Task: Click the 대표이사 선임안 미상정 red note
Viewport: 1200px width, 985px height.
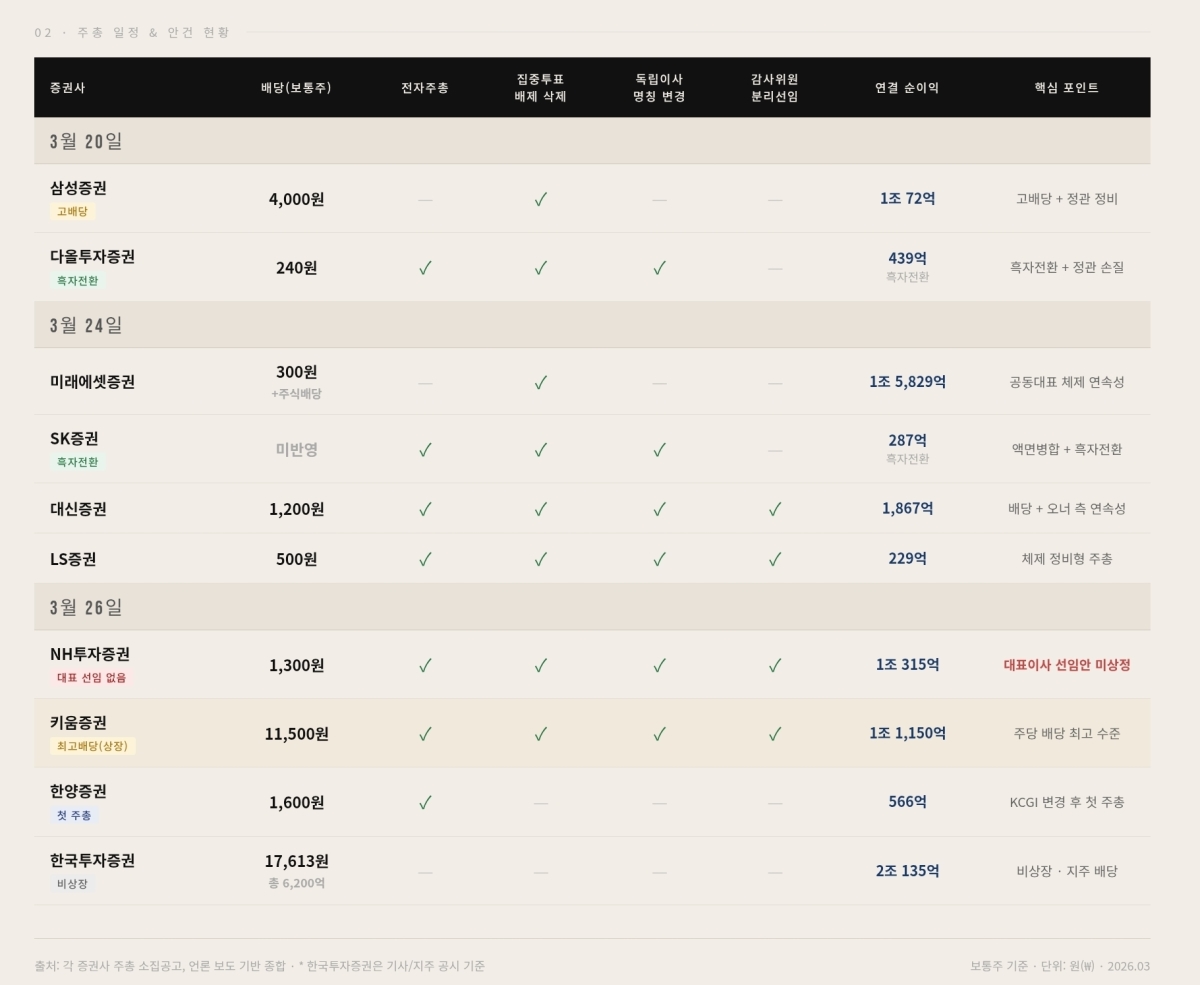Action: [x=1067, y=665]
